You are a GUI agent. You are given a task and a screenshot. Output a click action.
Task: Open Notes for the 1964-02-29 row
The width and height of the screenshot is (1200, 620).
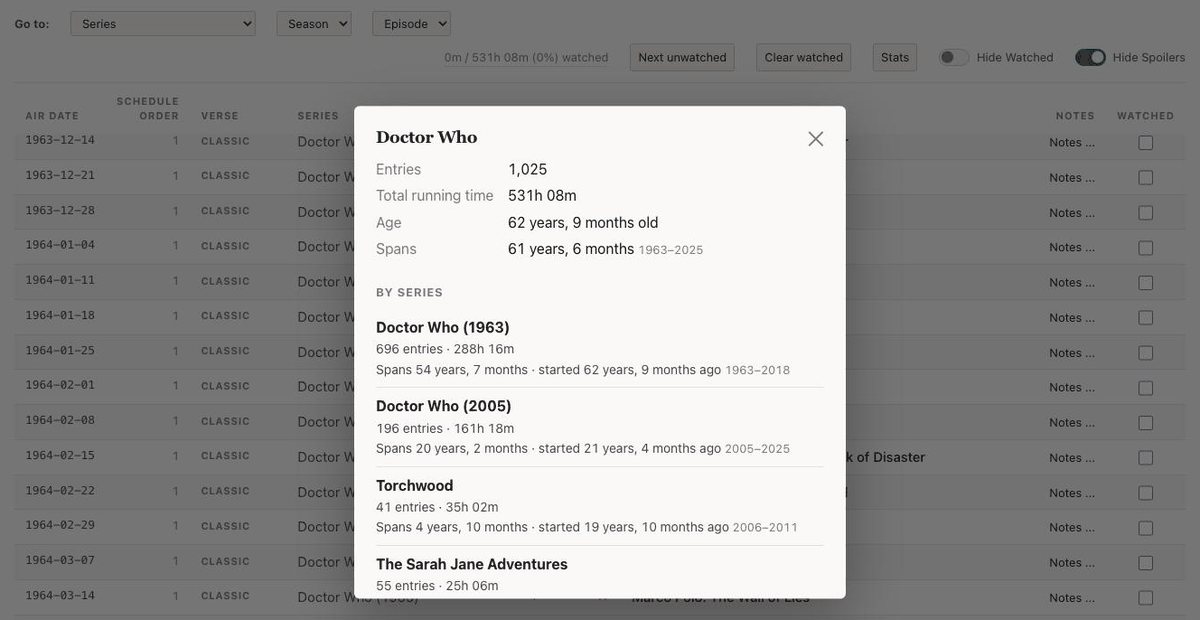(1072, 527)
